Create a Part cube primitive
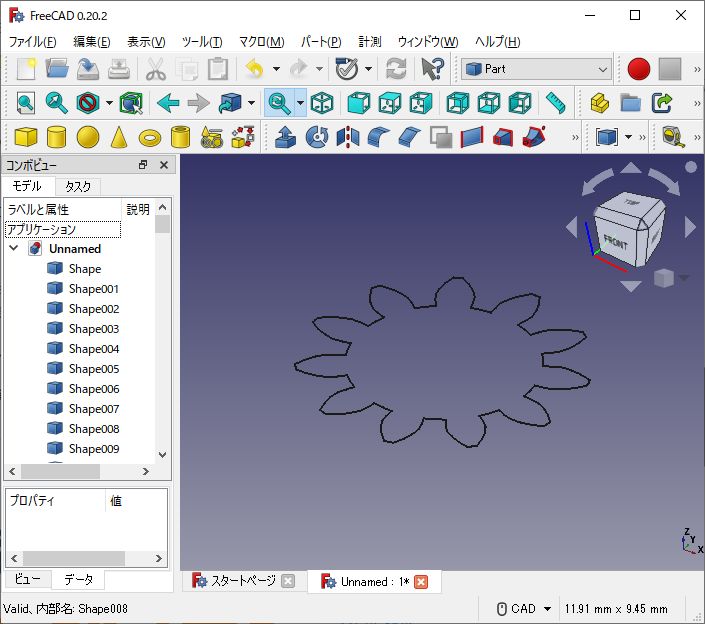 tap(26, 137)
